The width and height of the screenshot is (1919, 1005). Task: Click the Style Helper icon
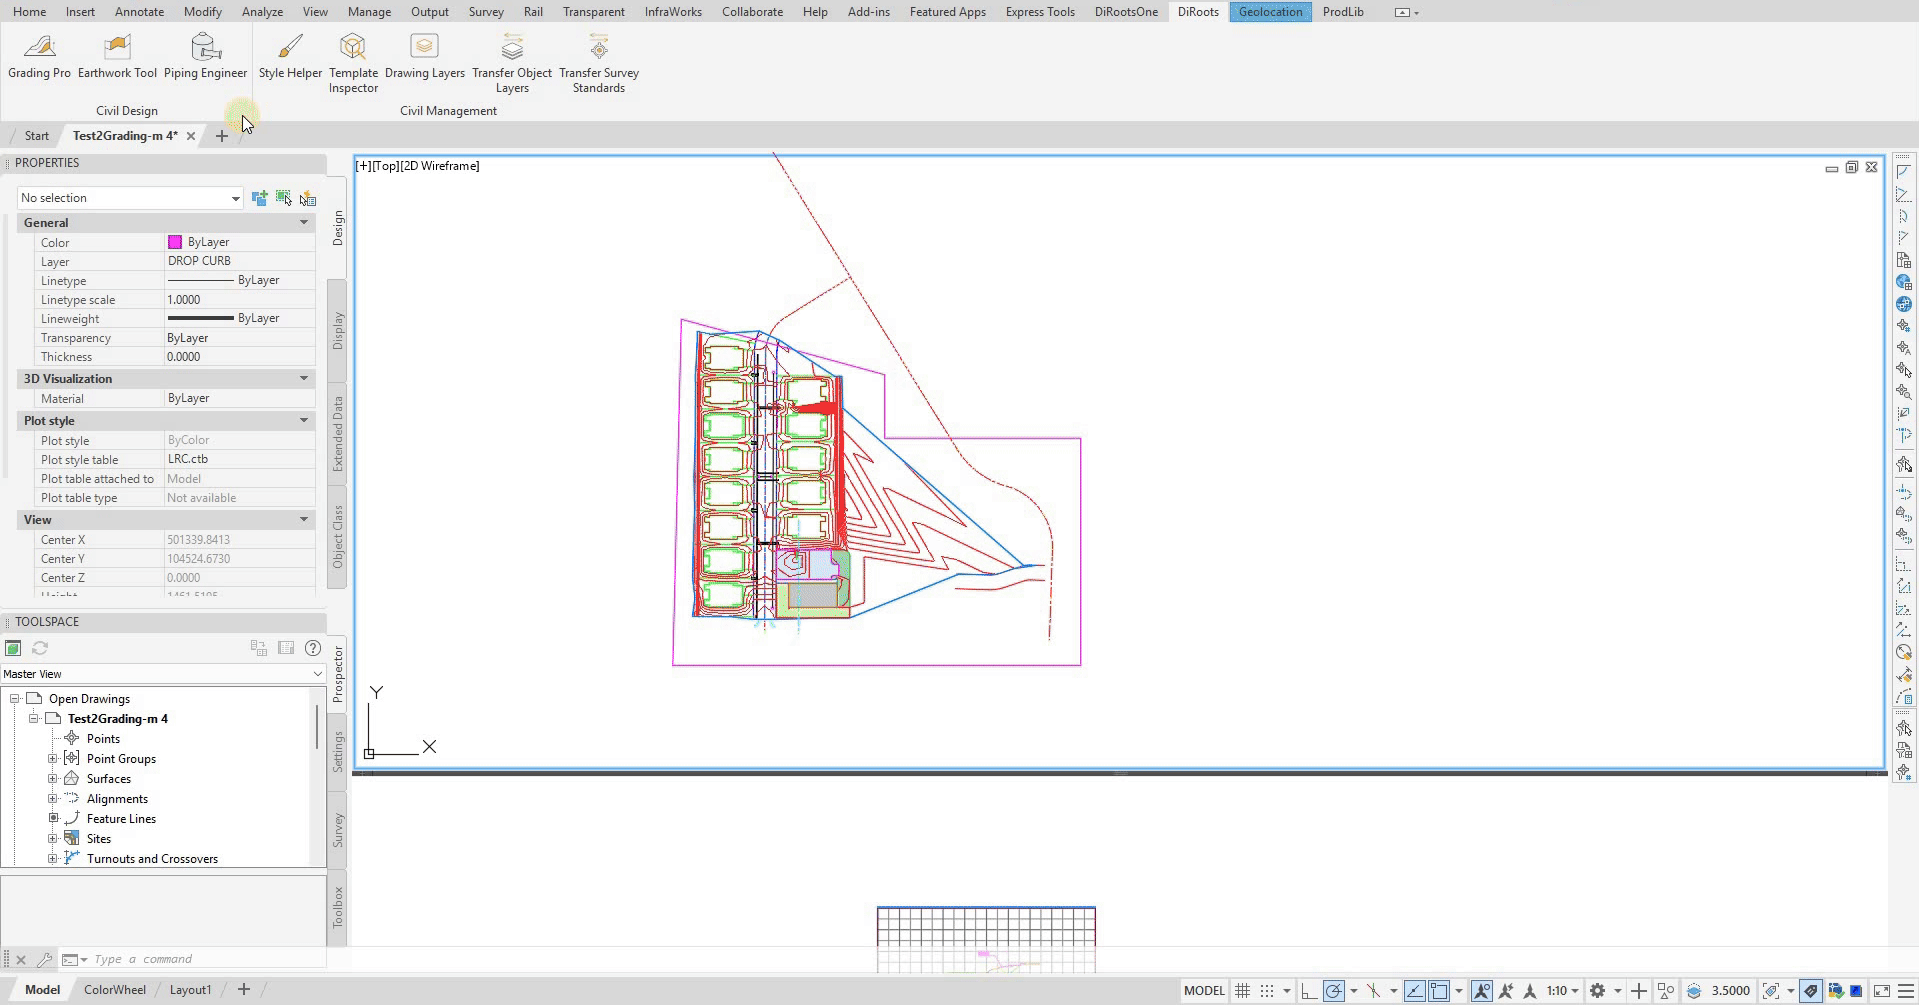(x=290, y=55)
